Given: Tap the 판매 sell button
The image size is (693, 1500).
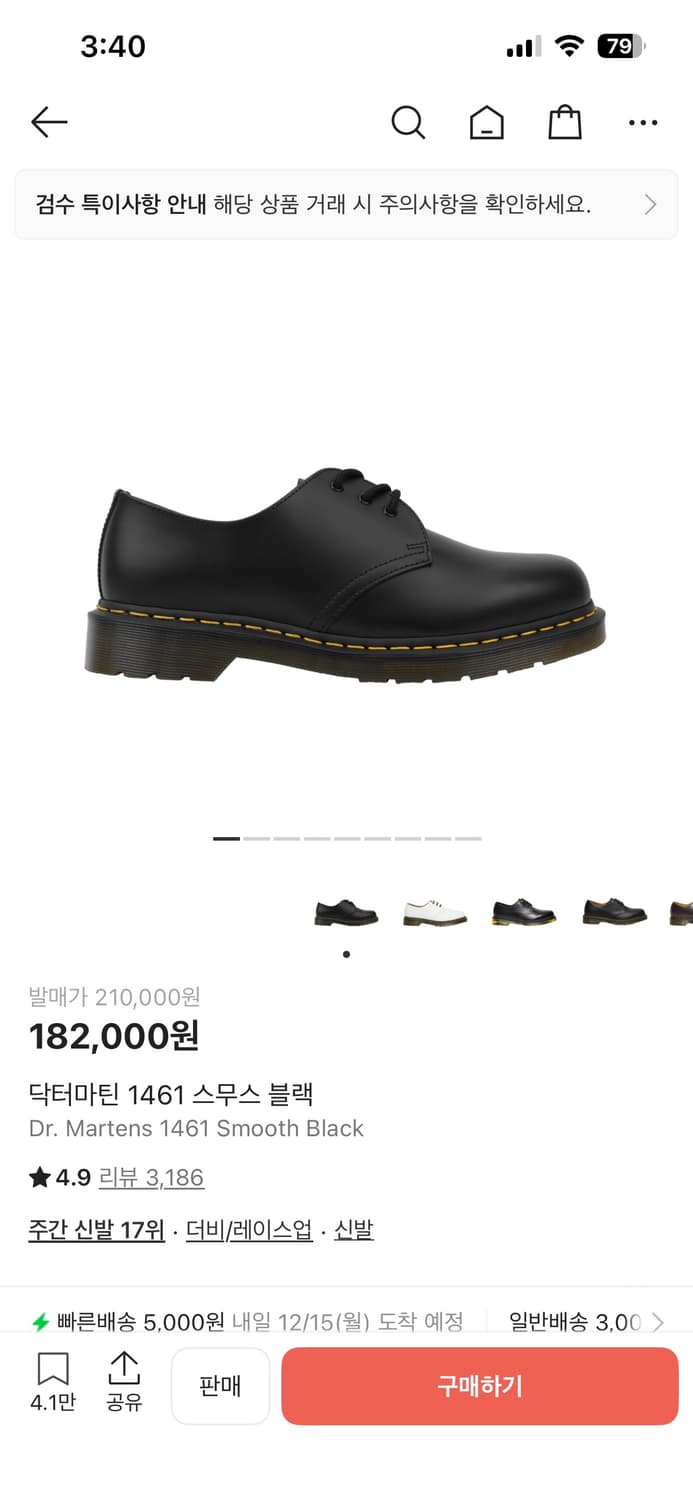Looking at the screenshot, I should pos(220,1386).
